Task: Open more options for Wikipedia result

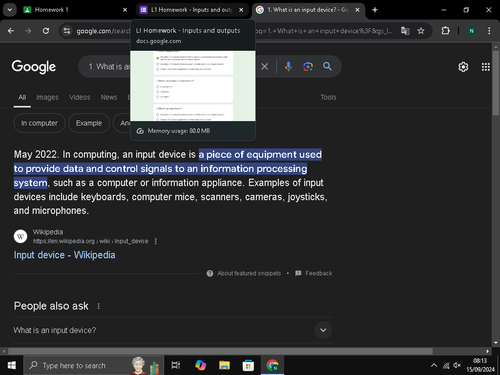Action: coord(156,241)
